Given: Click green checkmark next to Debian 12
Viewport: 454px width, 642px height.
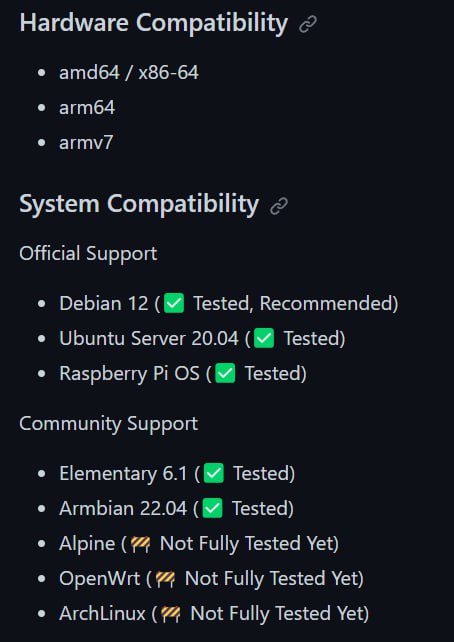Looking at the screenshot, I should (174, 304).
